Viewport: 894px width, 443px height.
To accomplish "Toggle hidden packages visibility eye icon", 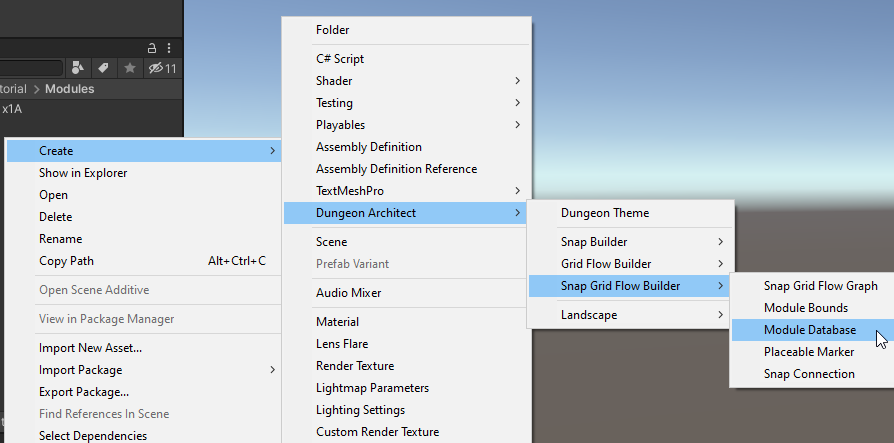I will (162, 68).
